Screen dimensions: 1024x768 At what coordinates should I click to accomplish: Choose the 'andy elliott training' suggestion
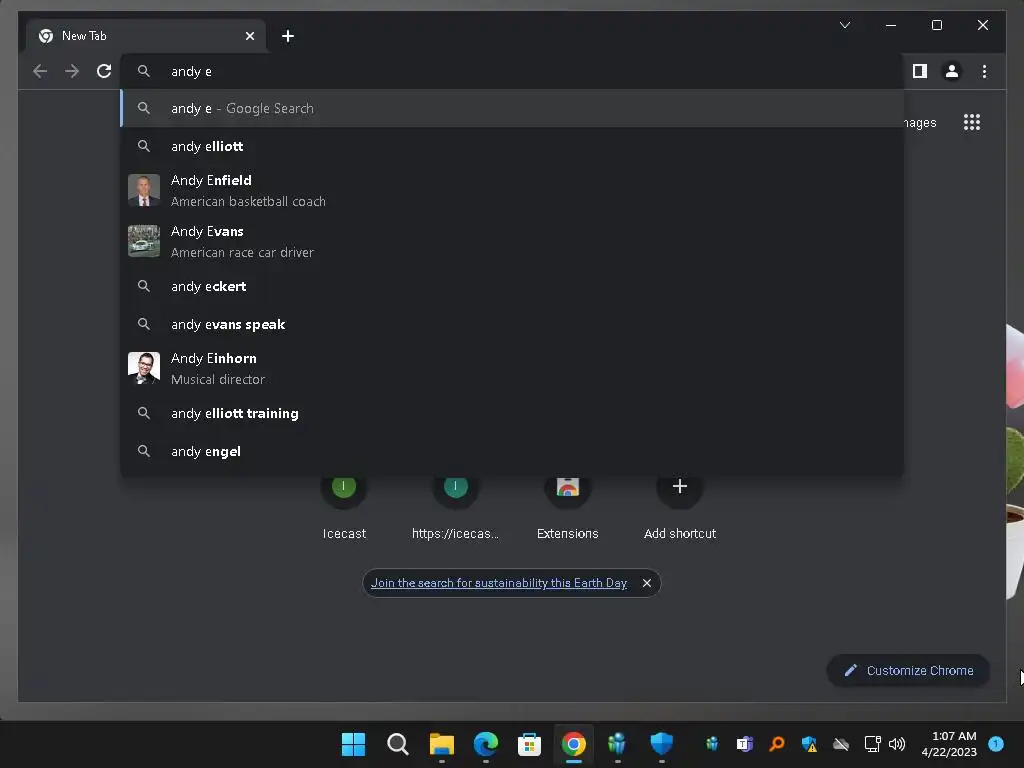[512, 413]
